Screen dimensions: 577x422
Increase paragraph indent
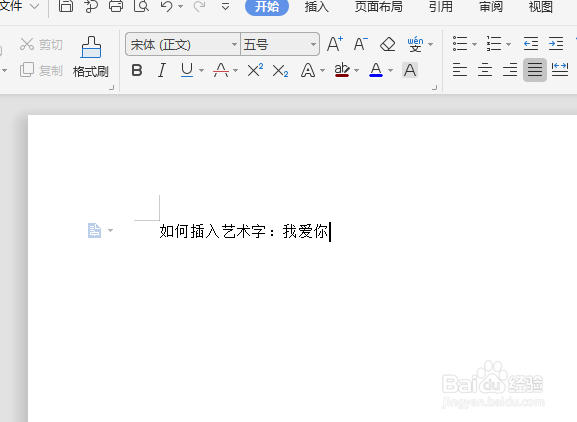[556, 44]
